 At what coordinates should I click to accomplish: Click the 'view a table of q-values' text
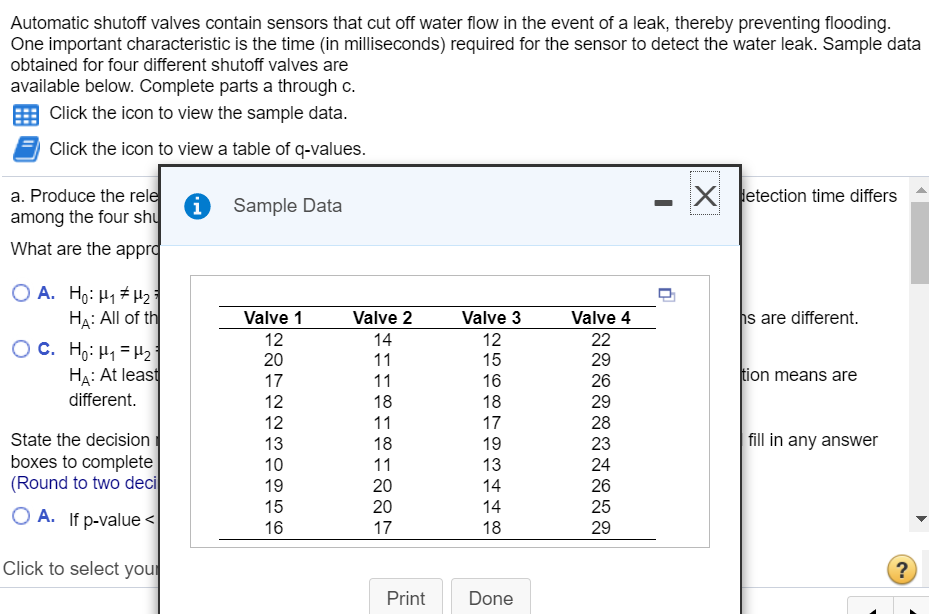tap(207, 149)
